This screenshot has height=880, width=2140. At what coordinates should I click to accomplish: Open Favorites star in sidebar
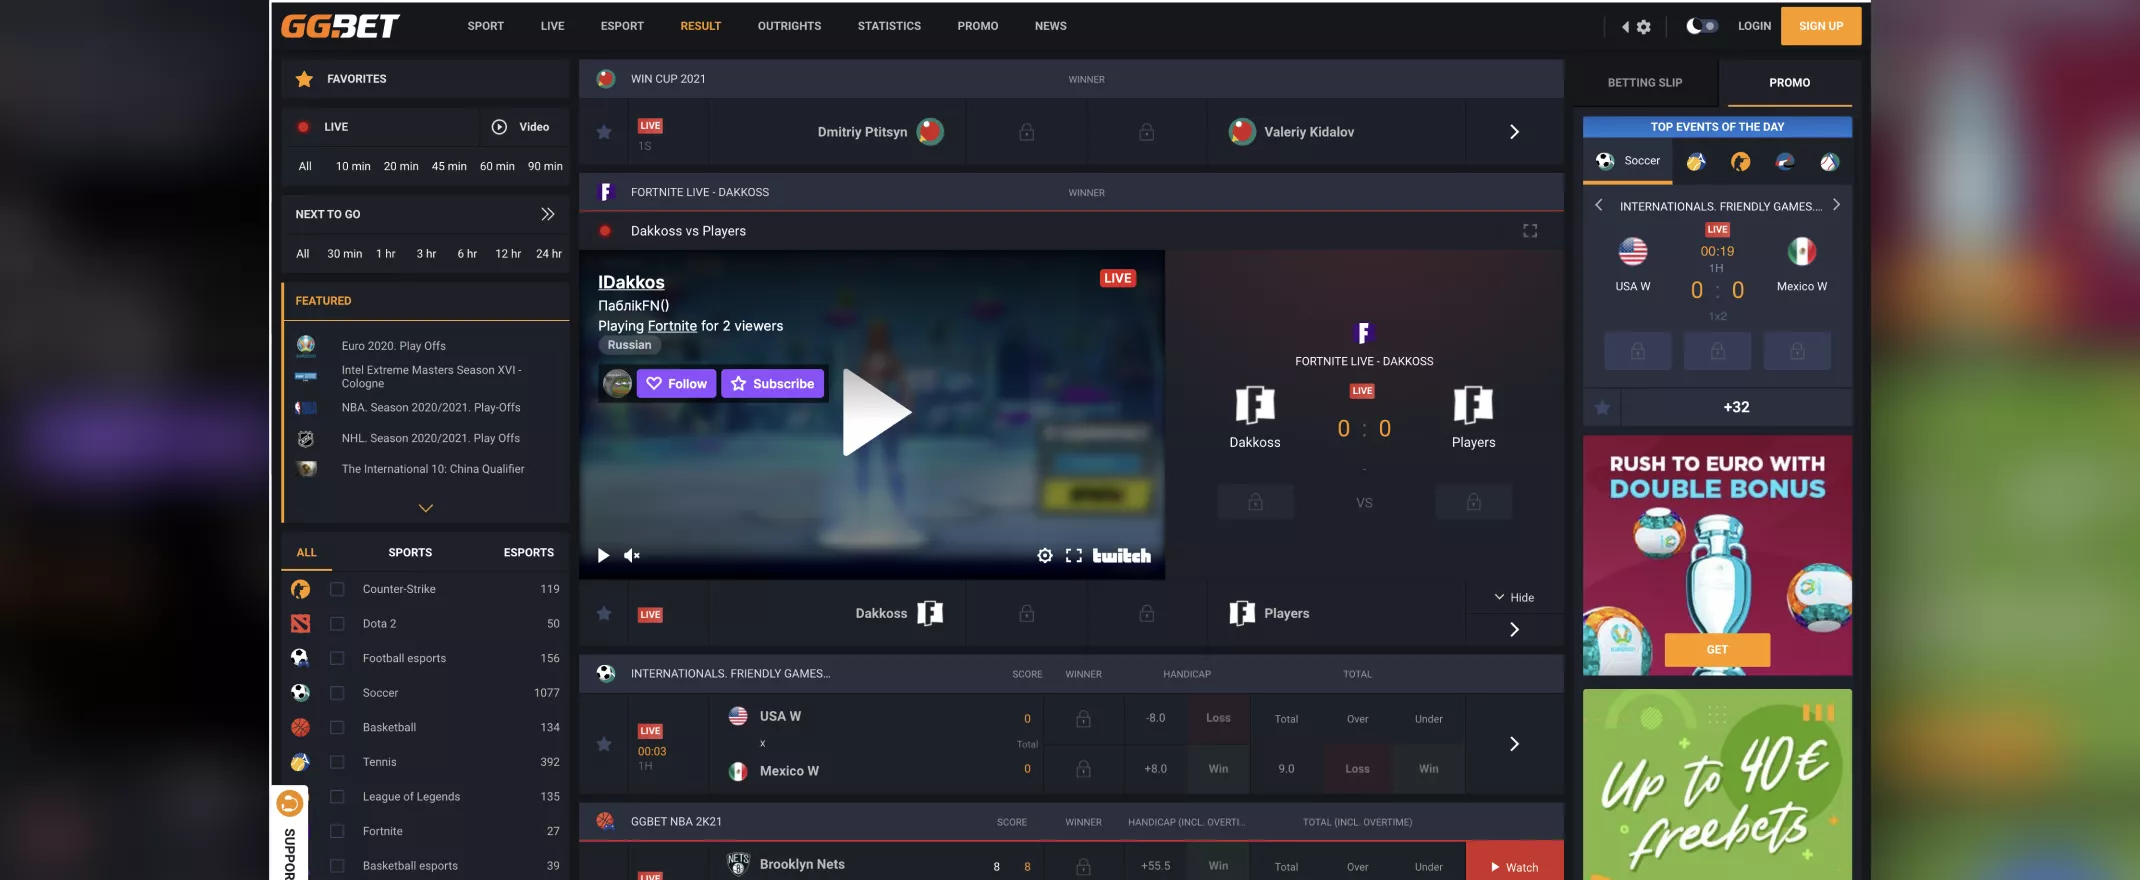coord(305,79)
